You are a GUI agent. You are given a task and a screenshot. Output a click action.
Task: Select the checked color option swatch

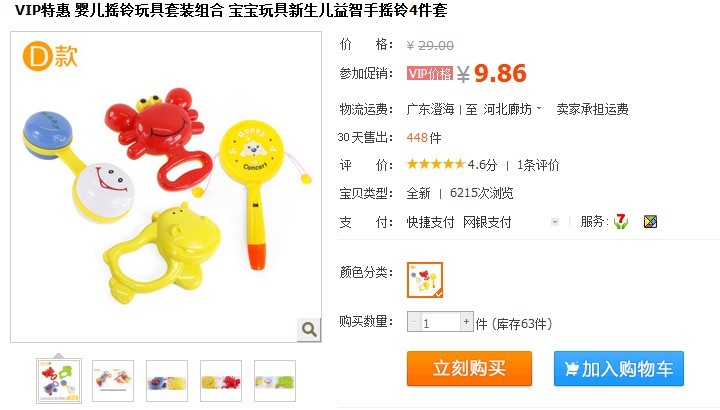[425, 280]
